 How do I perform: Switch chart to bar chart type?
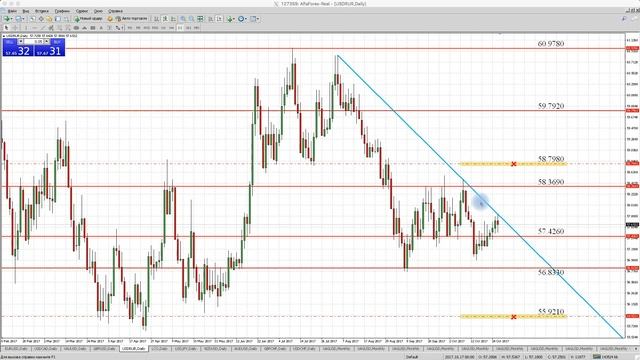point(156,19)
